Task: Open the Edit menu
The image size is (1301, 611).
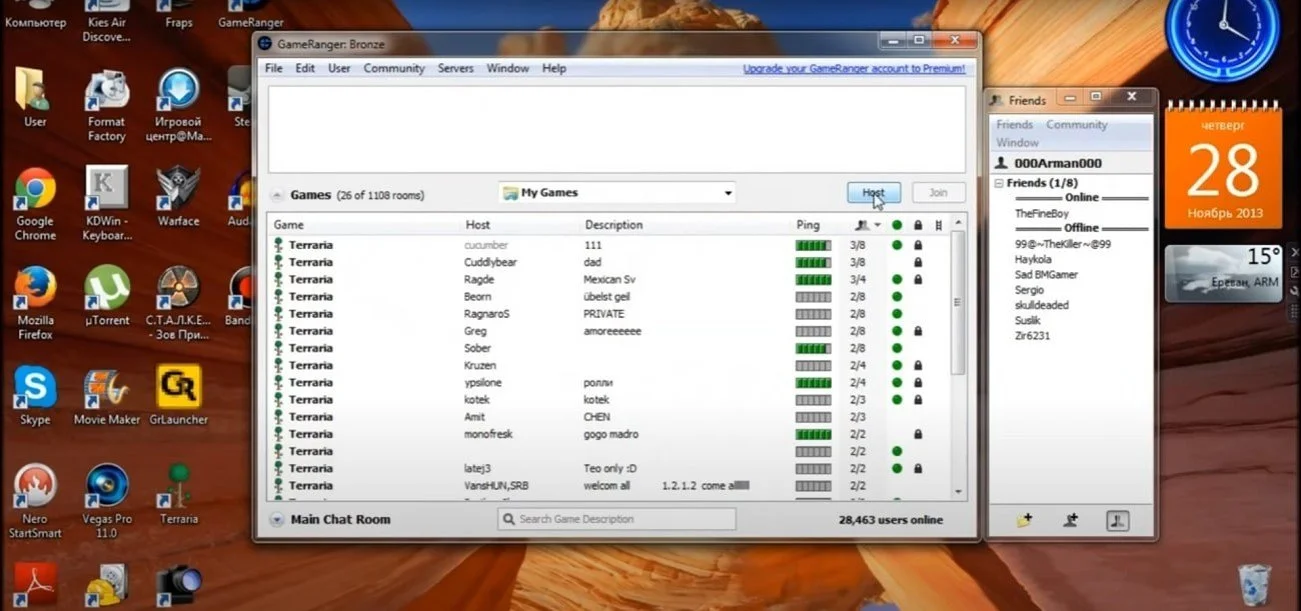Action: coord(305,68)
